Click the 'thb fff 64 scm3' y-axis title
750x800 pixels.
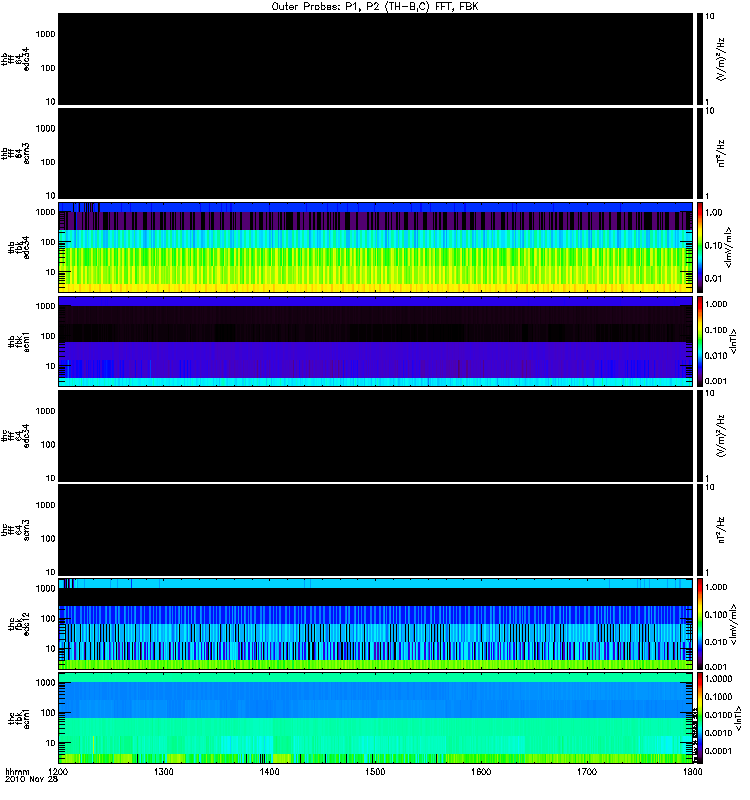[15, 154]
